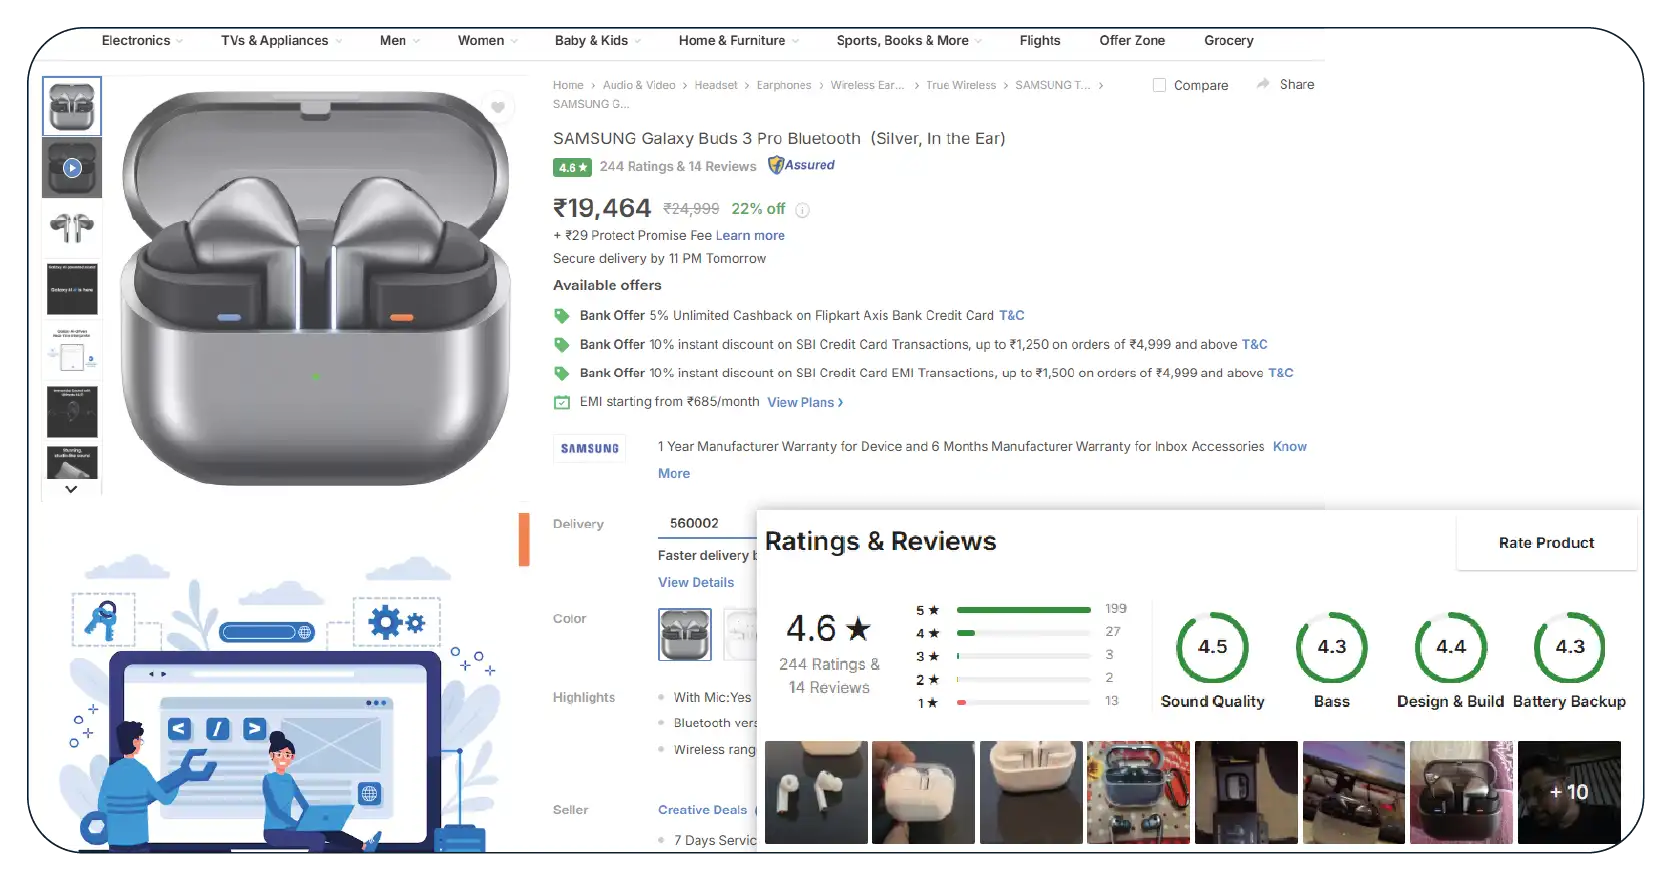The image size is (1673, 881).
Task: Open T&C for Axis Bank cashback offer
Action: tap(1012, 316)
